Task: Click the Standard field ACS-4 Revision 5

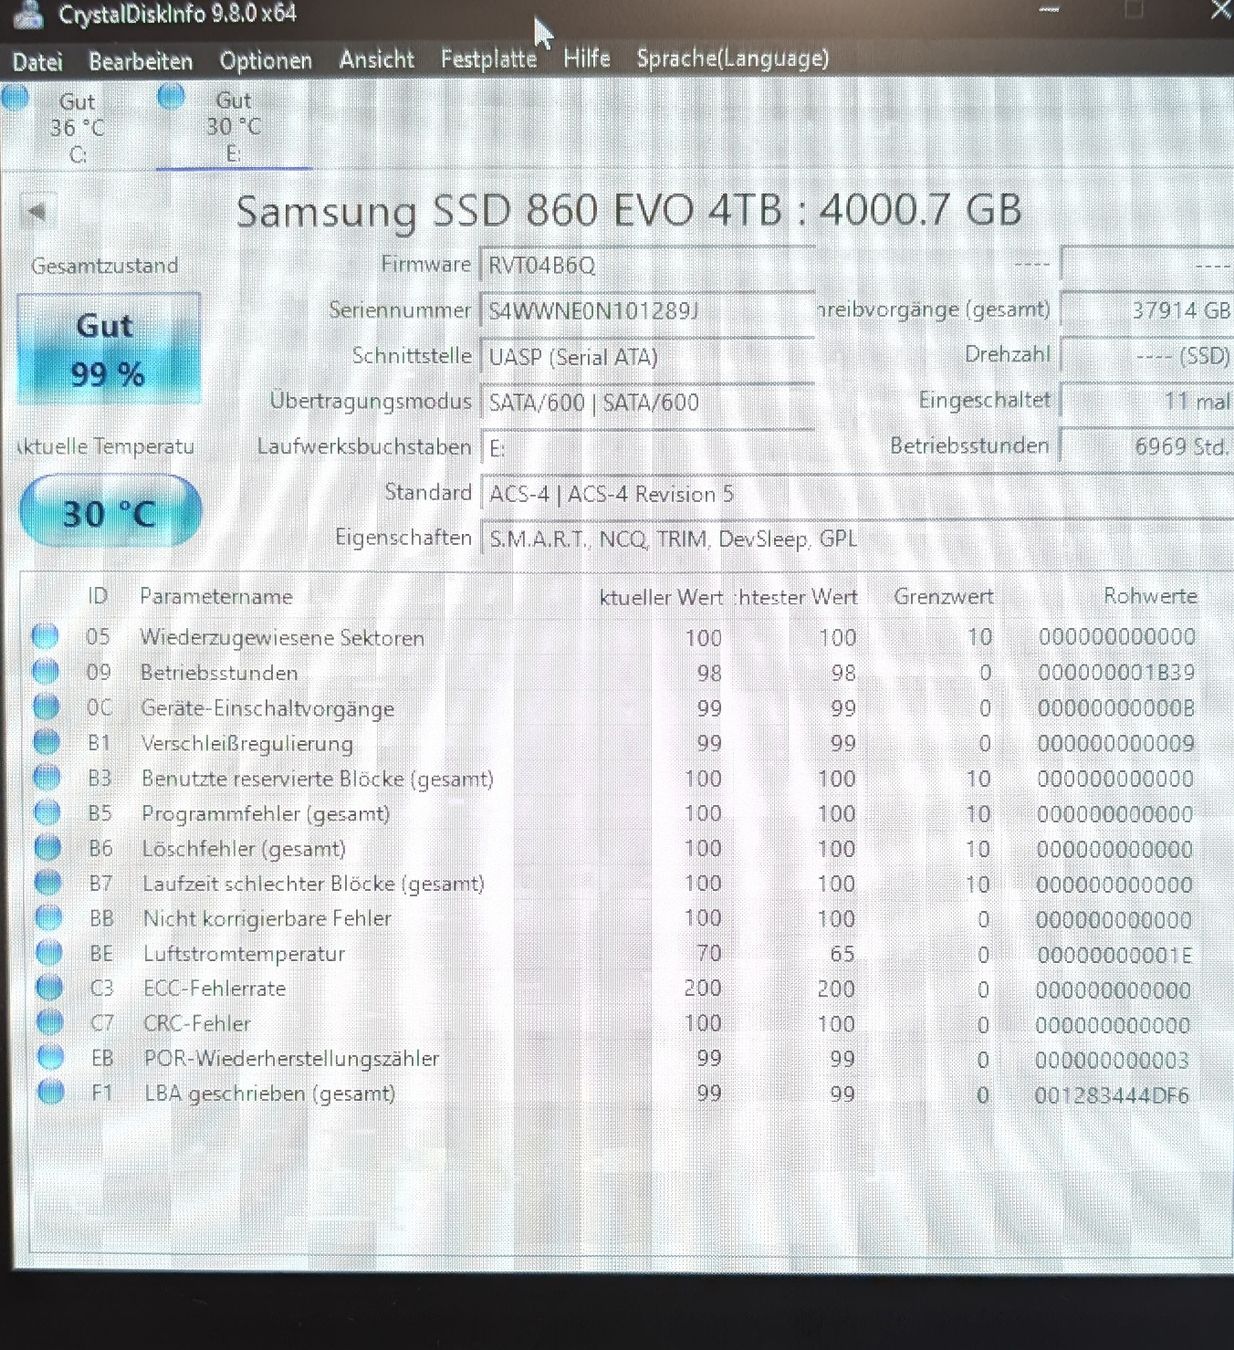Action: [857, 494]
